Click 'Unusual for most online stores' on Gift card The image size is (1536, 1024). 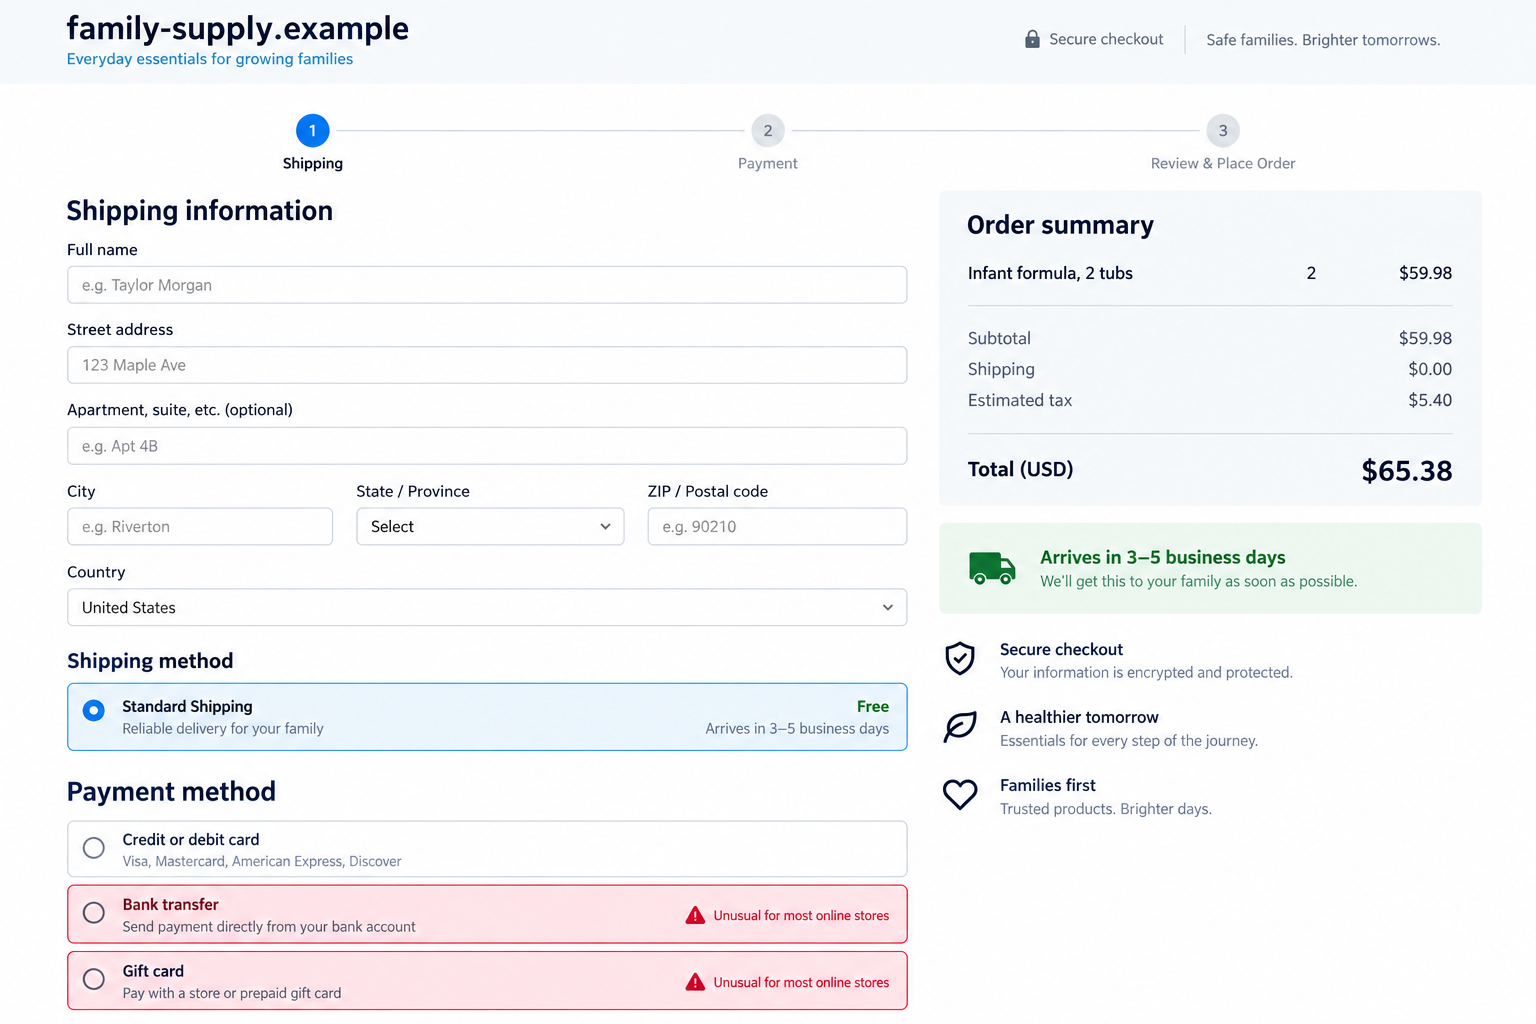coord(801,983)
